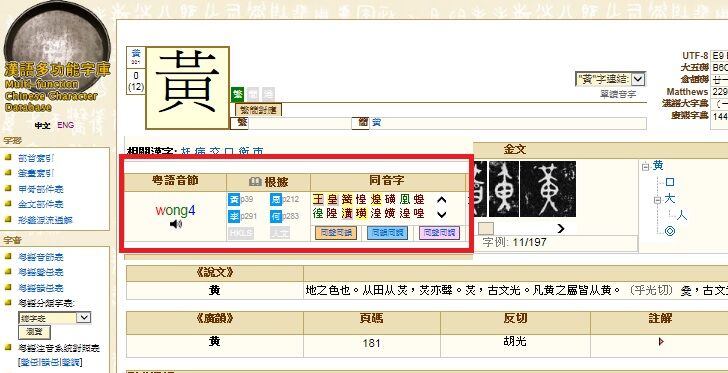Image resolution: width=728 pixels, height=373 pixels.
Task: Play the wong4 pronunciation speaker icon
Action: point(176,224)
